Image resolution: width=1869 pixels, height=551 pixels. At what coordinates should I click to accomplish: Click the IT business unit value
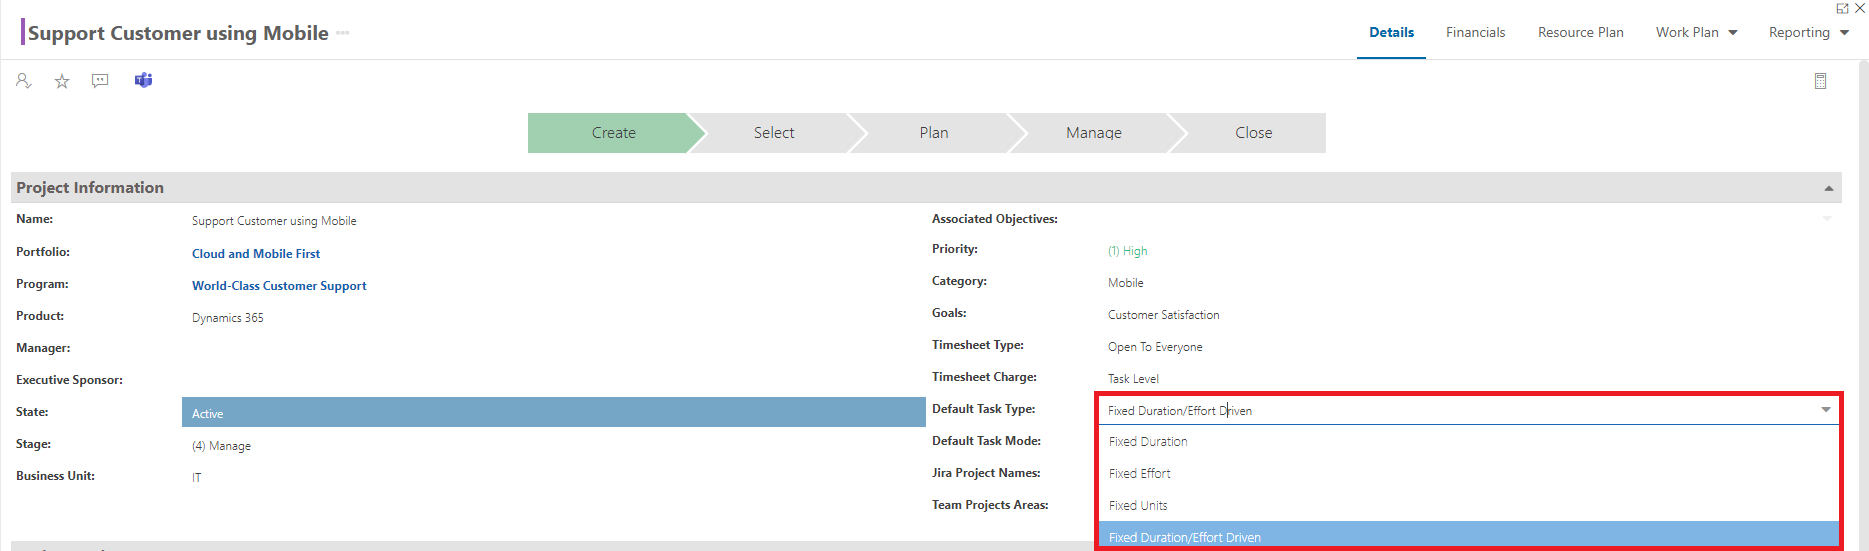(196, 478)
